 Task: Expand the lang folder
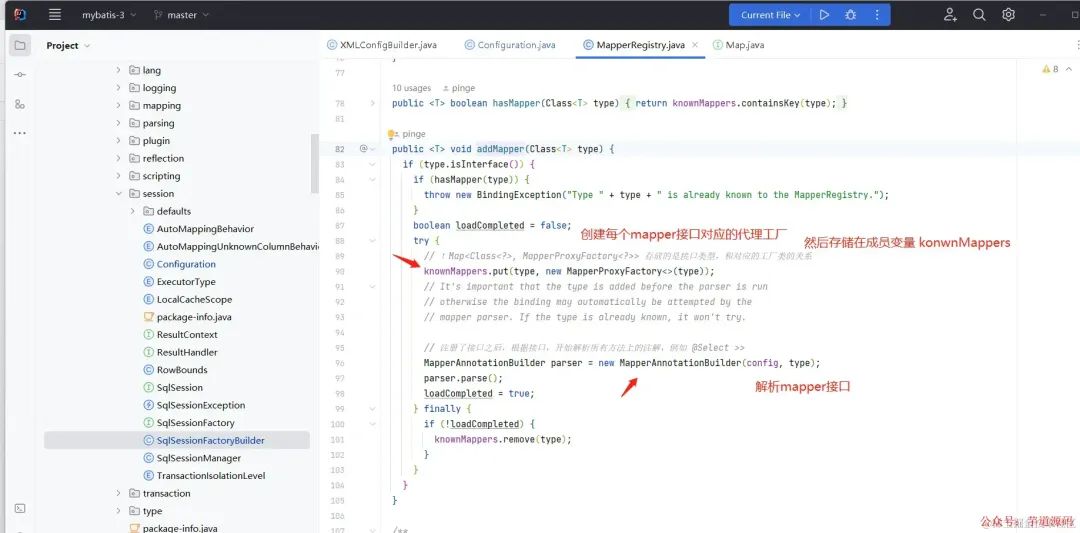coord(118,70)
